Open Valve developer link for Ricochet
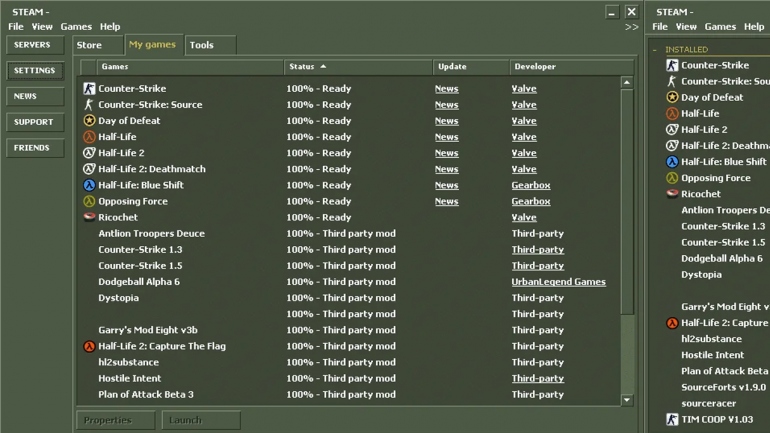 click(x=524, y=217)
